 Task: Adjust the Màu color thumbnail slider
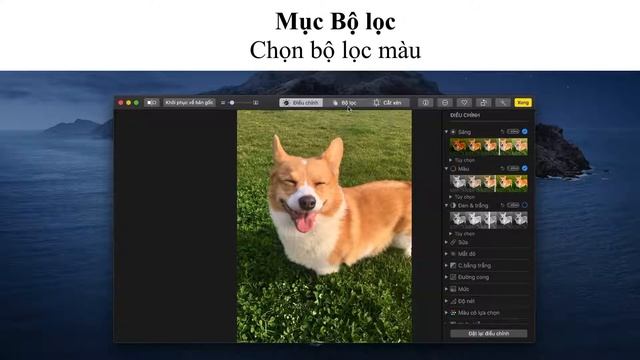pos(489,183)
